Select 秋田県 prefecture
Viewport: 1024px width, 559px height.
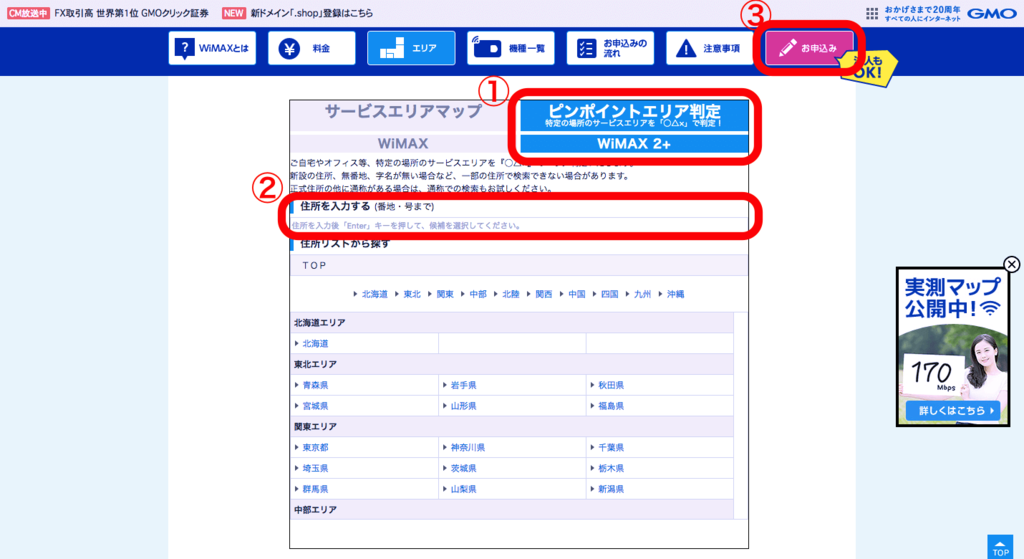point(611,385)
